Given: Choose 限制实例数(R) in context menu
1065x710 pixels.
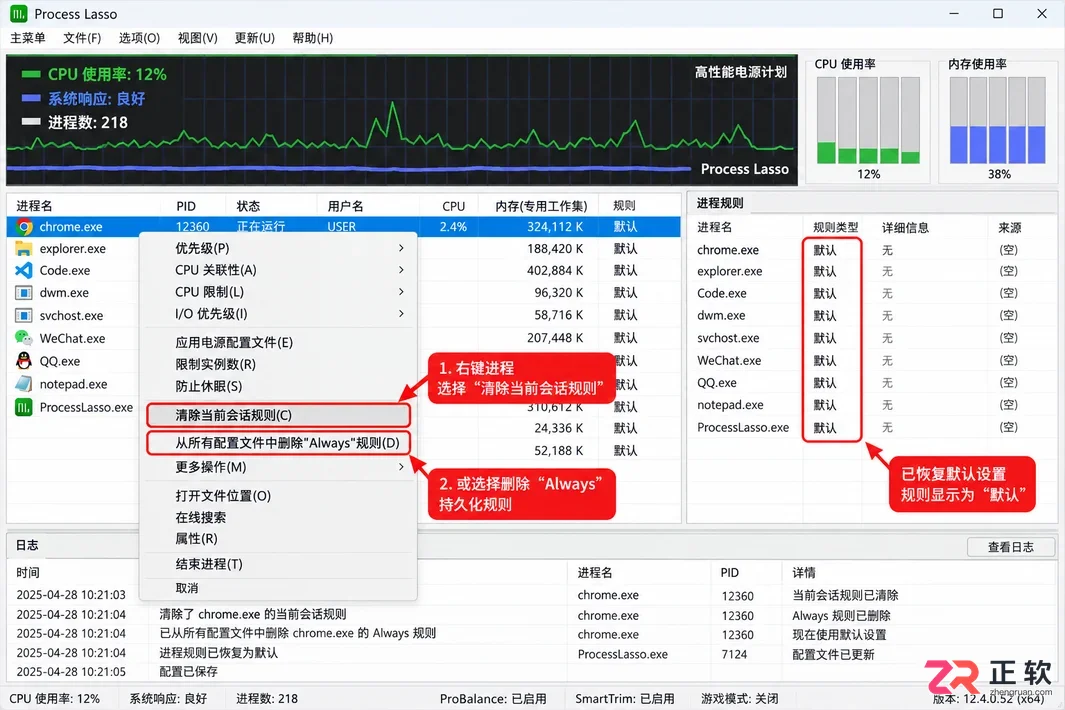Looking at the screenshot, I should pyautogui.click(x=278, y=364).
